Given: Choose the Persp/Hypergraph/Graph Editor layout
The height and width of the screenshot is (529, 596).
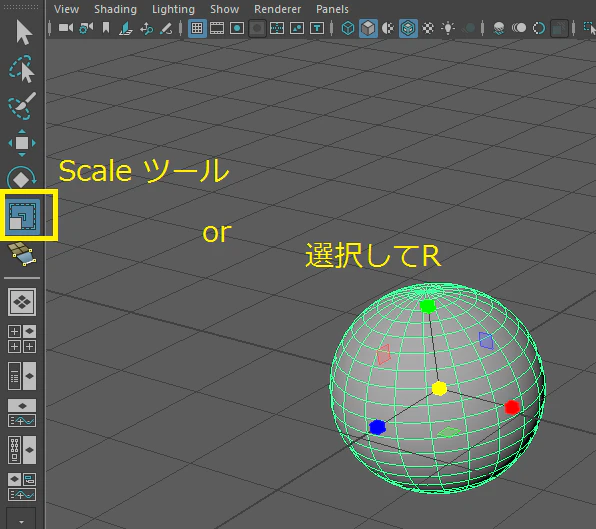Looking at the screenshot, I should tap(22, 487).
